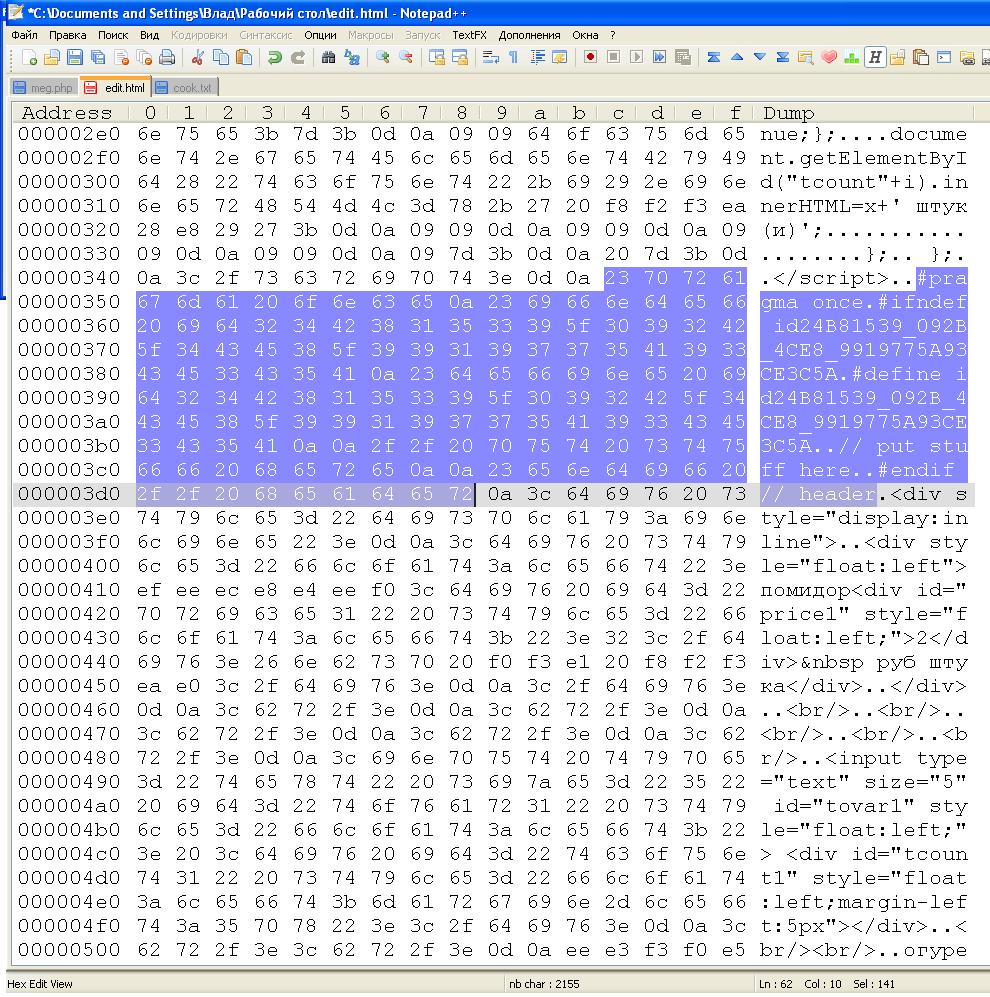Click the blue down triangle icon
Image resolution: width=990 pixels, height=997 pixels.
[759, 57]
